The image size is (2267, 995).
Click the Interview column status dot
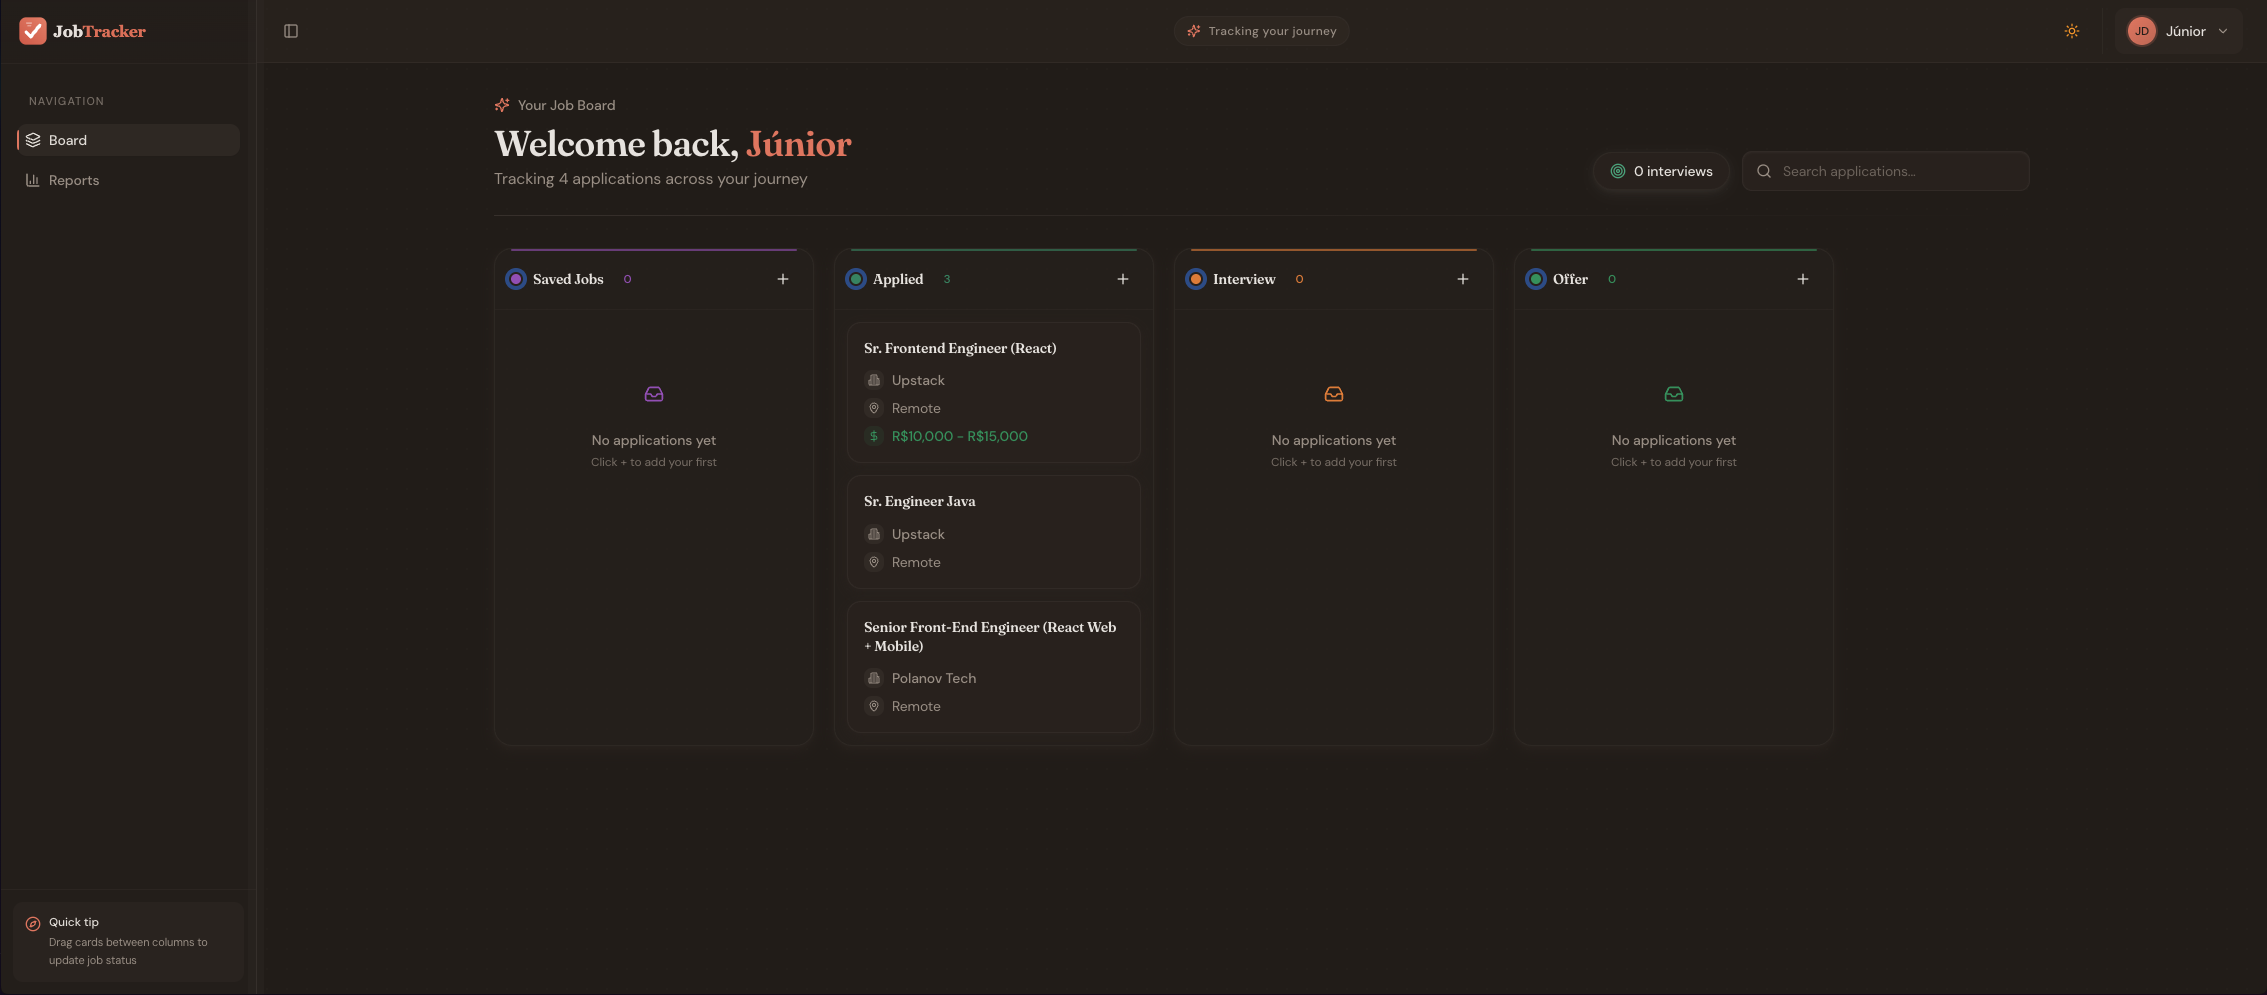pyautogui.click(x=1196, y=279)
